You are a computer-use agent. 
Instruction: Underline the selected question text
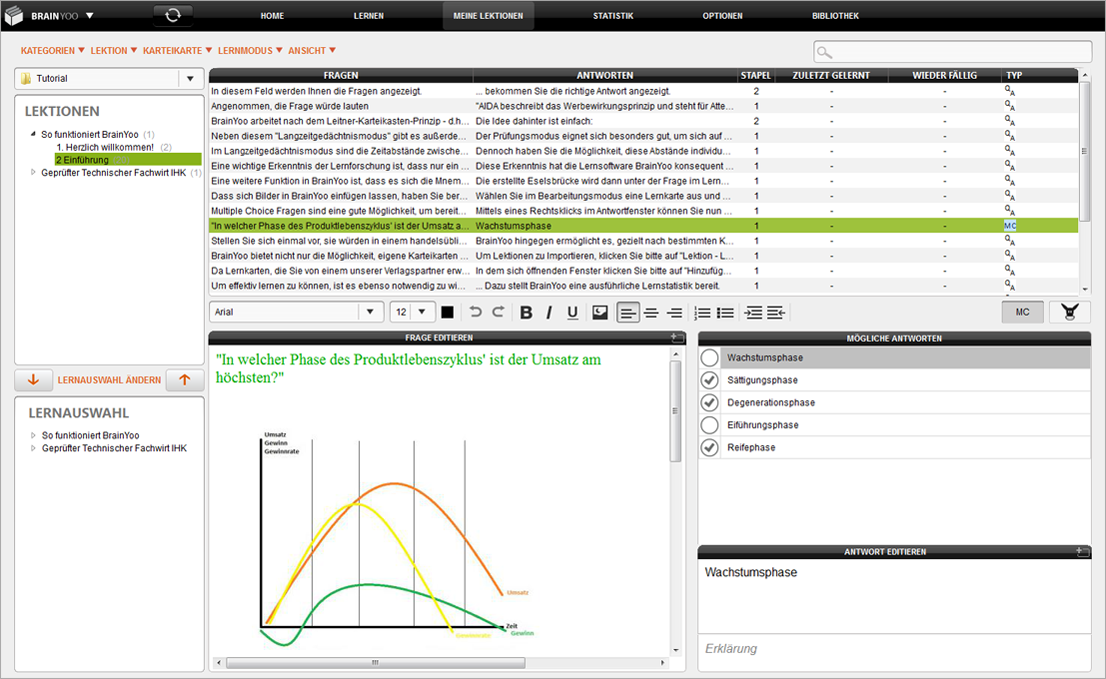point(572,312)
